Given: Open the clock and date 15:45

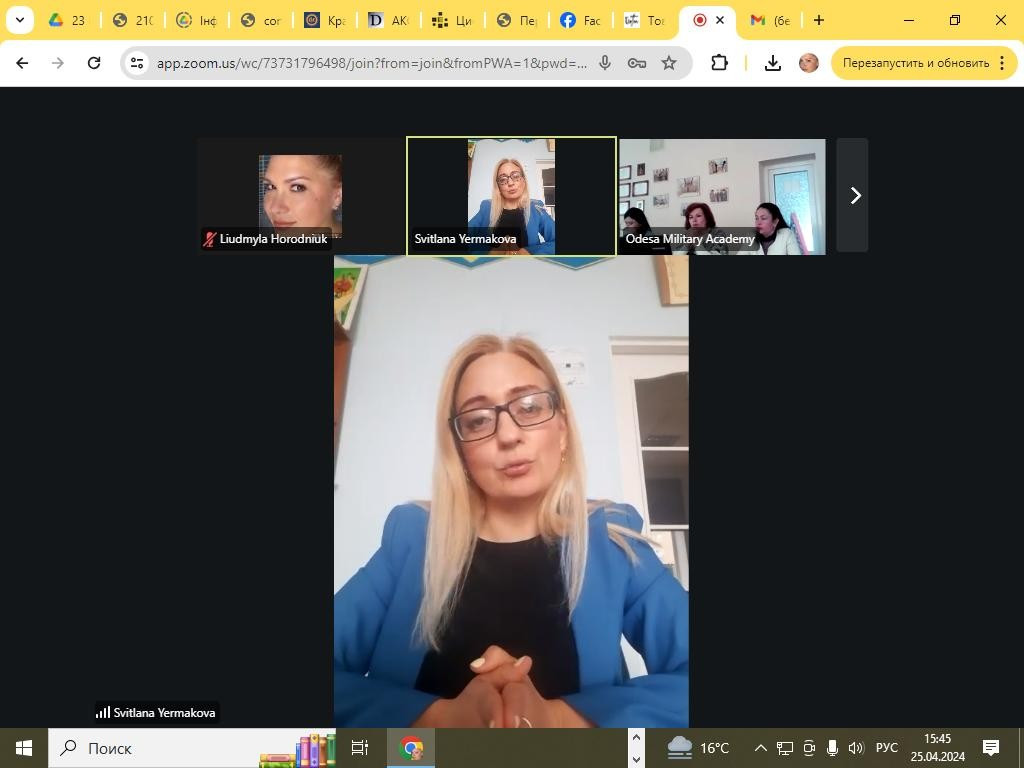Looking at the screenshot, I should (x=938, y=748).
